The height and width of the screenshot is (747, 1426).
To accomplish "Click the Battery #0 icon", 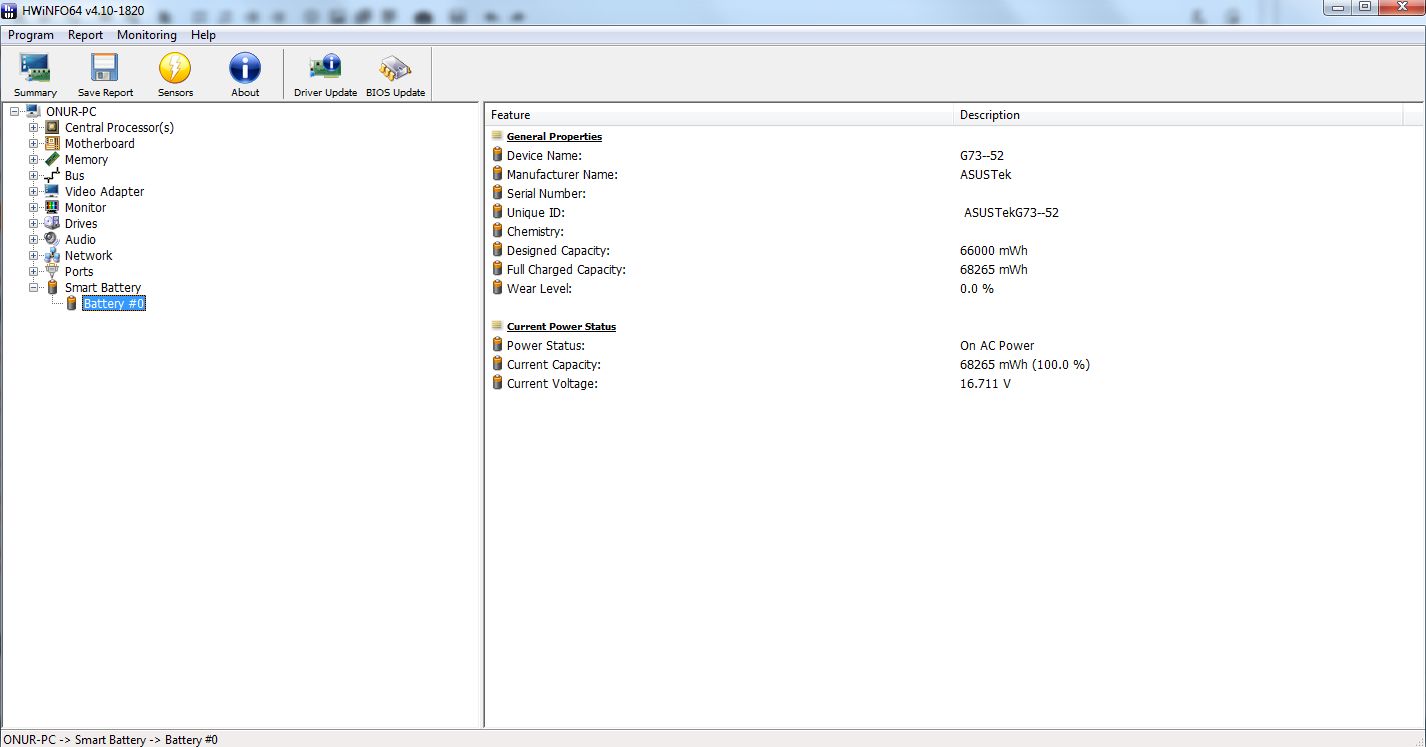I will tap(71, 303).
